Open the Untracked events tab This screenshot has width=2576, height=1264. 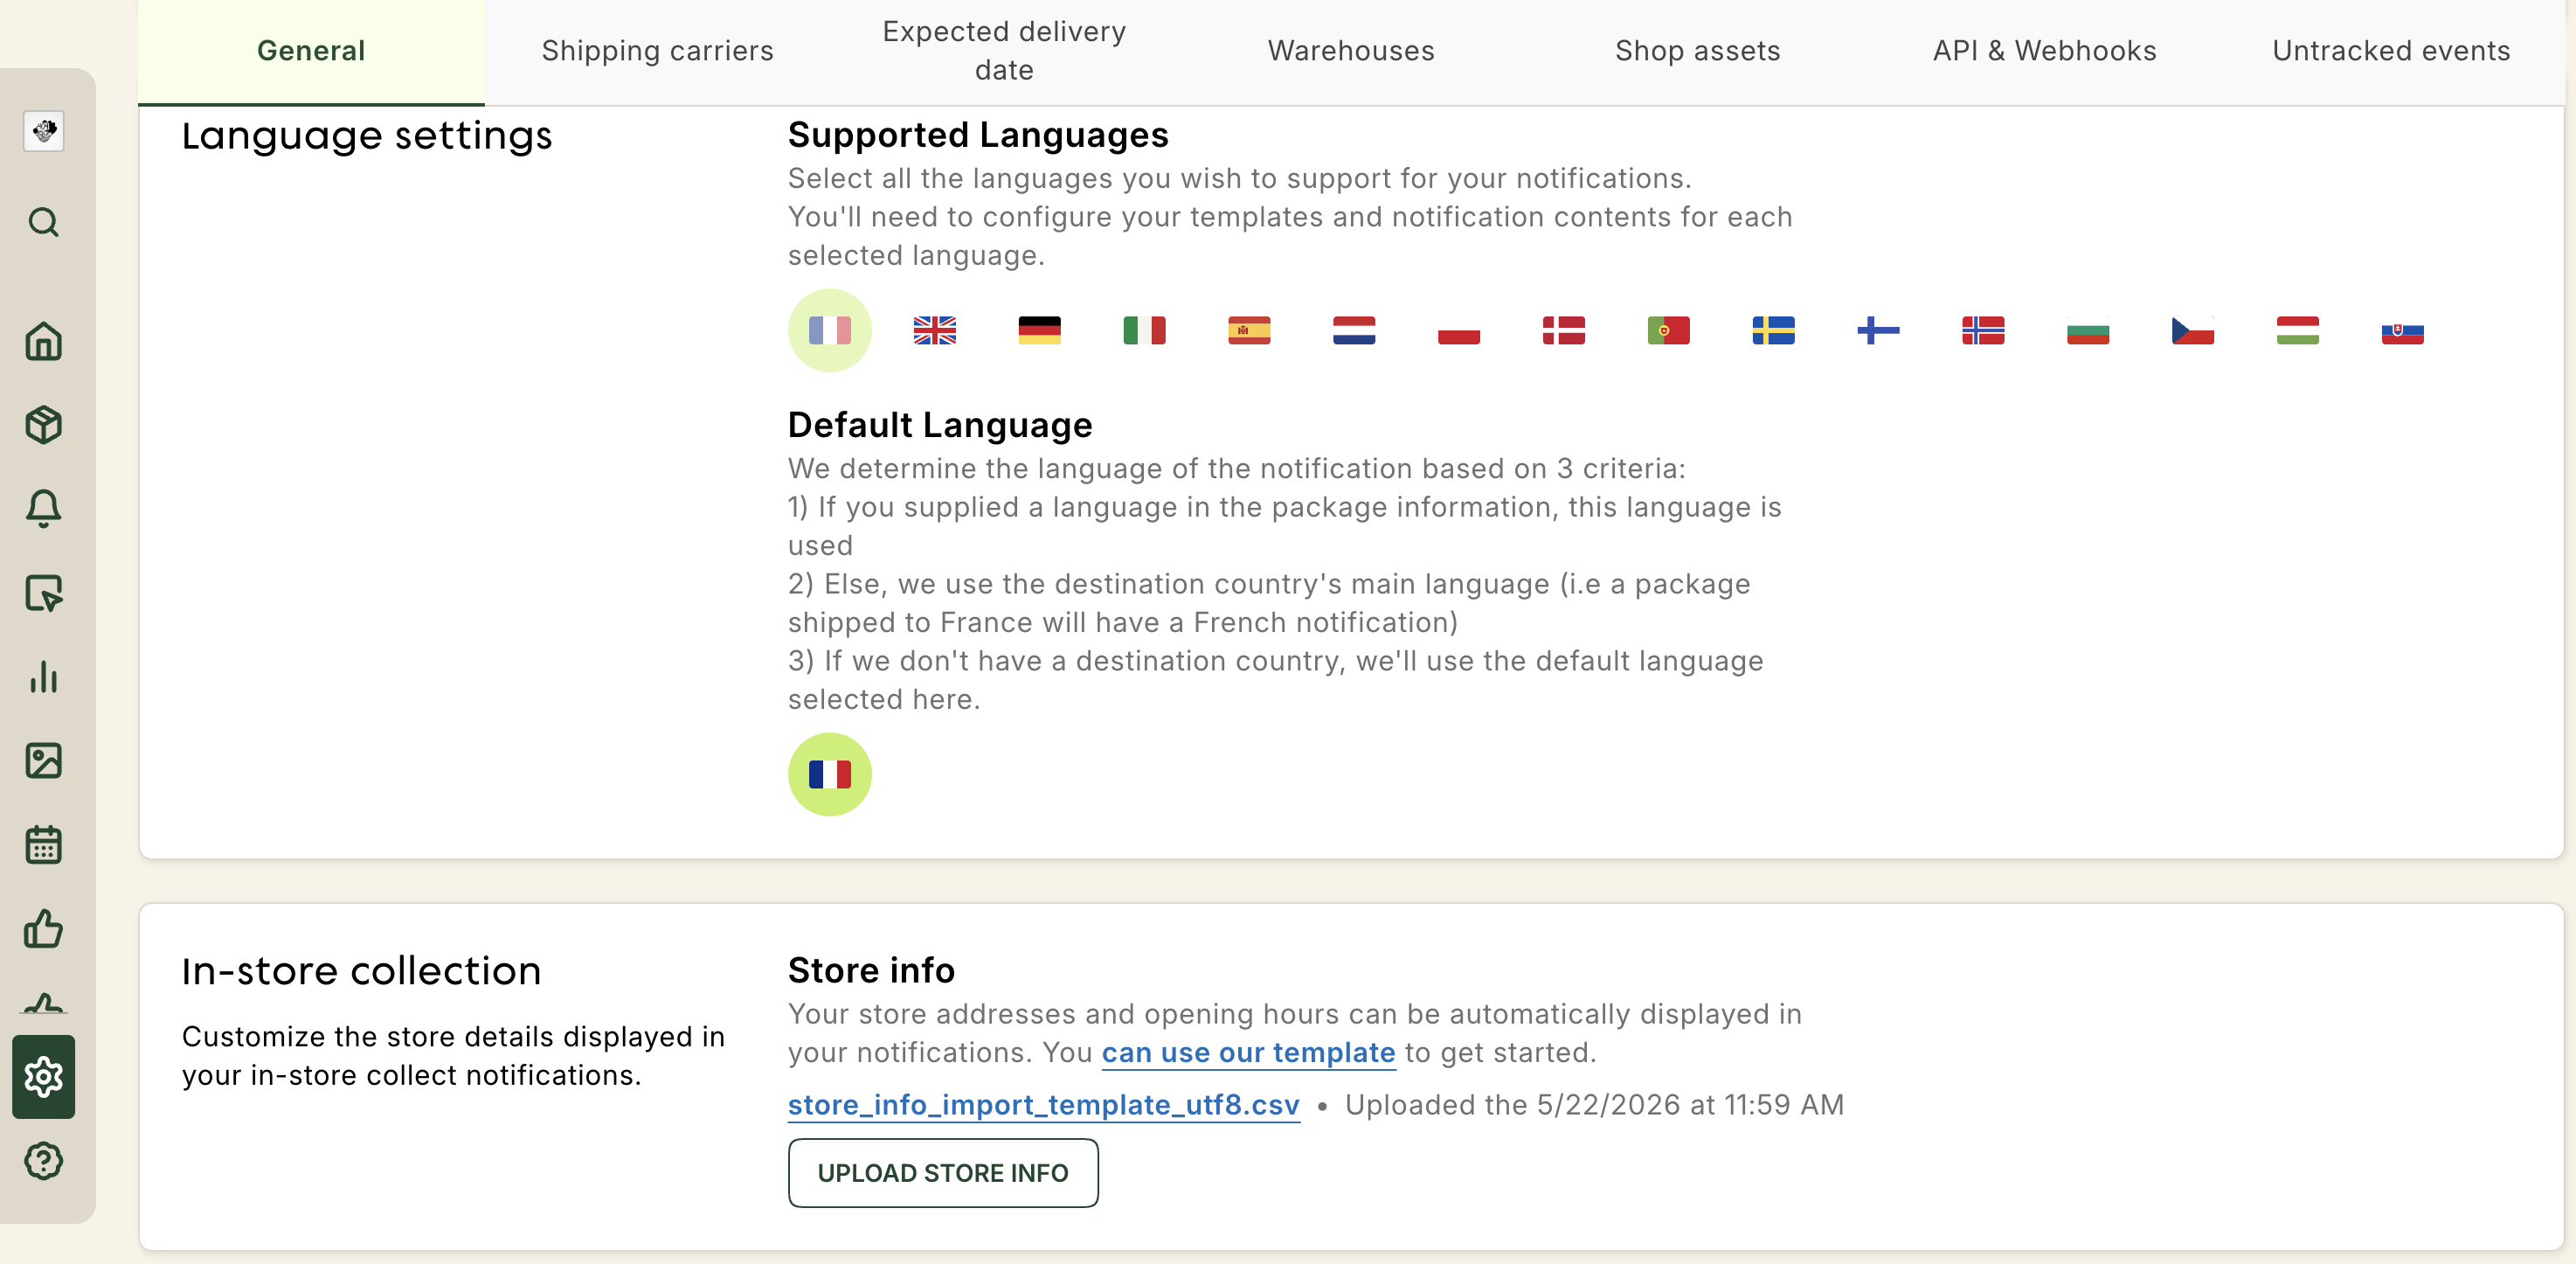pos(2391,51)
